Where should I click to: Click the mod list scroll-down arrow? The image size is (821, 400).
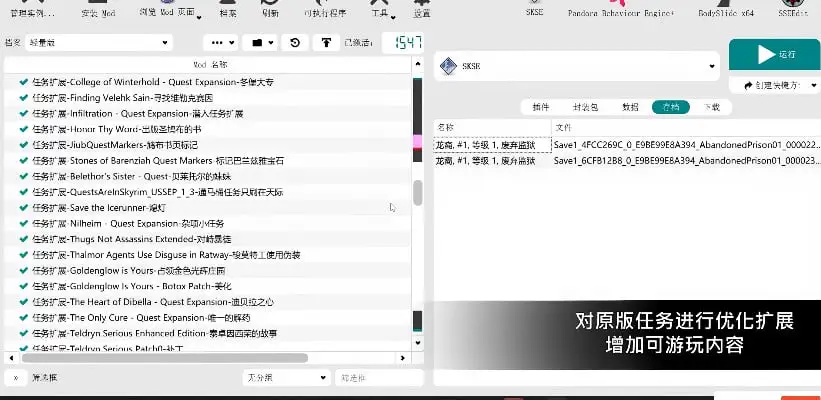point(418,343)
